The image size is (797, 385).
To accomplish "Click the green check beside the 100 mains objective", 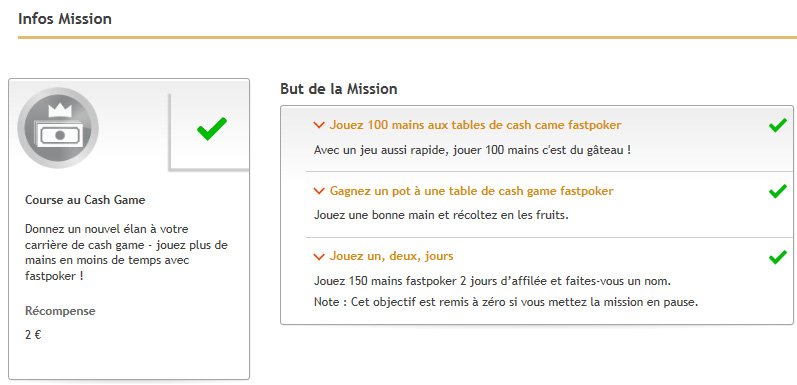I will click(x=778, y=125).
